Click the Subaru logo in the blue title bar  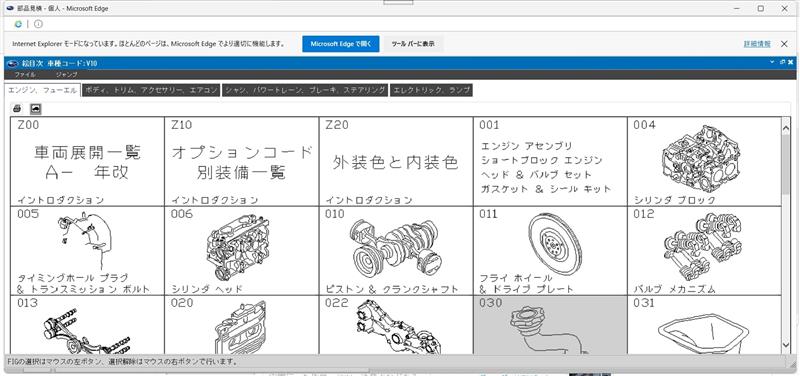coord(13,63)
